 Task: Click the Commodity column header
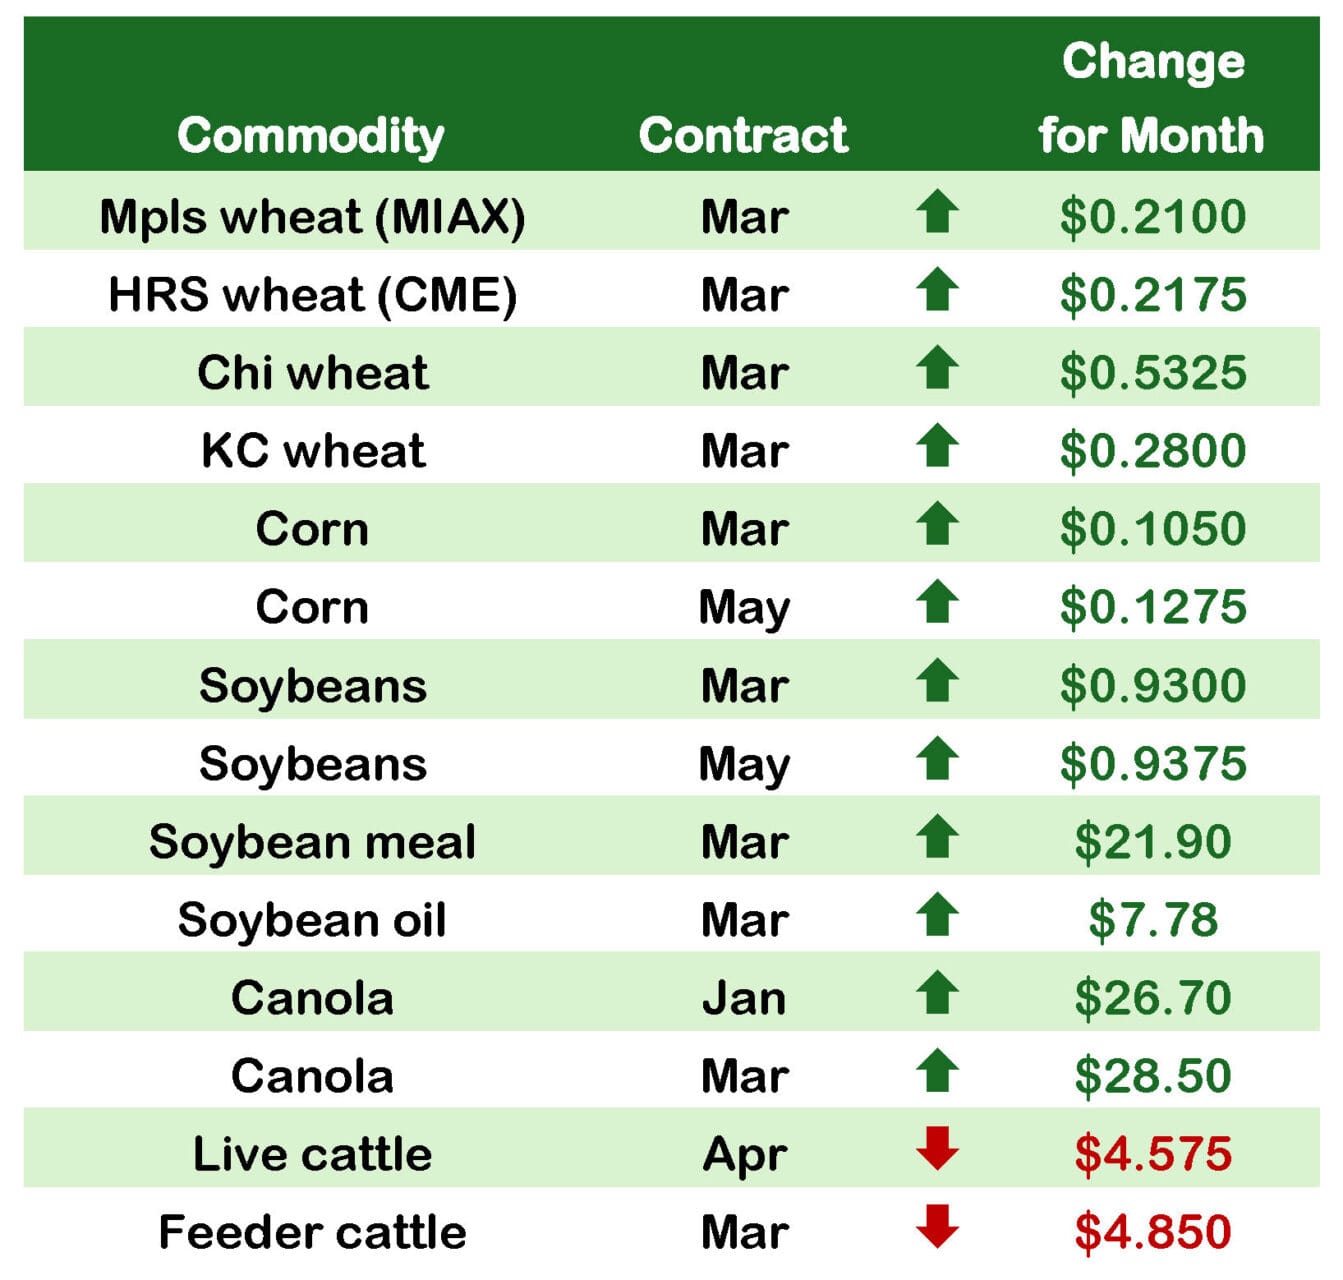311,135
